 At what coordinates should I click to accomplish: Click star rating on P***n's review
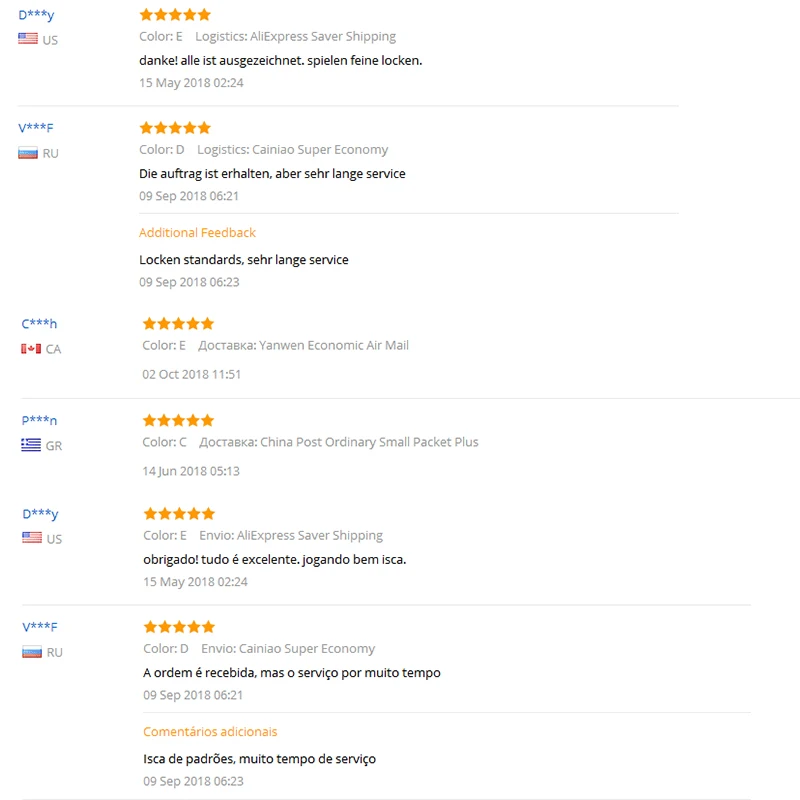(x=178, y=421)
